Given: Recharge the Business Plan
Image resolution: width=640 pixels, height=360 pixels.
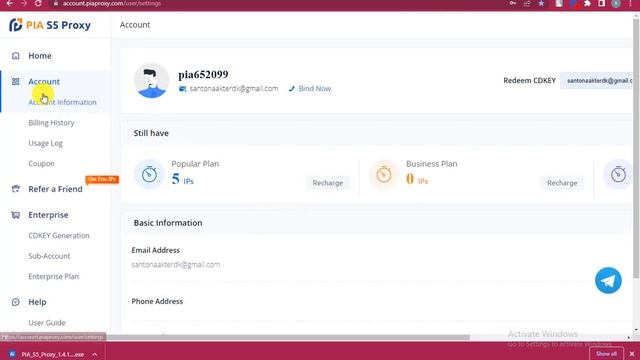Looking at the screenshot, I should pos(562,183).
